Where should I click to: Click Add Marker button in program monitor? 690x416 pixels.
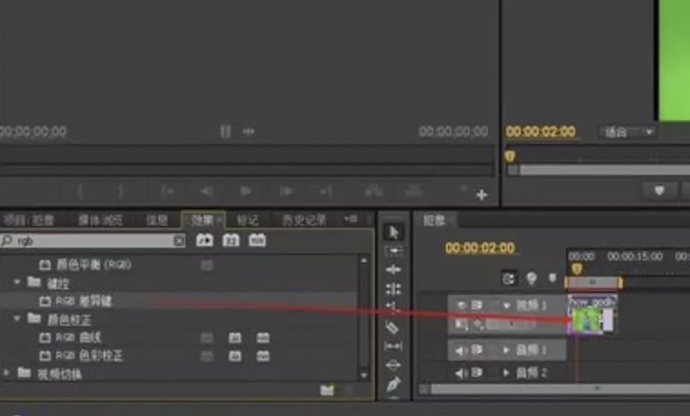tap(659, 191)
